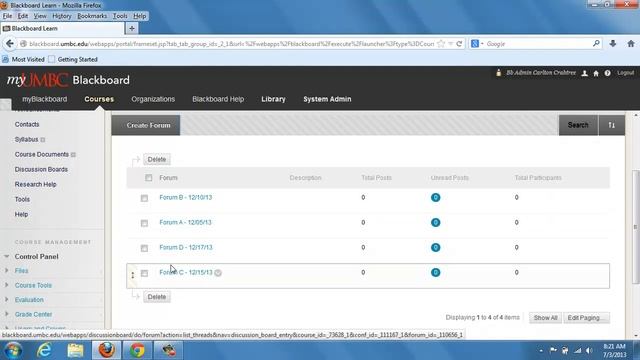The width and height of the screenshot is (640, 360).
Task: Open Windows Explorer folder on taskbar
Action: coord(75,350)
